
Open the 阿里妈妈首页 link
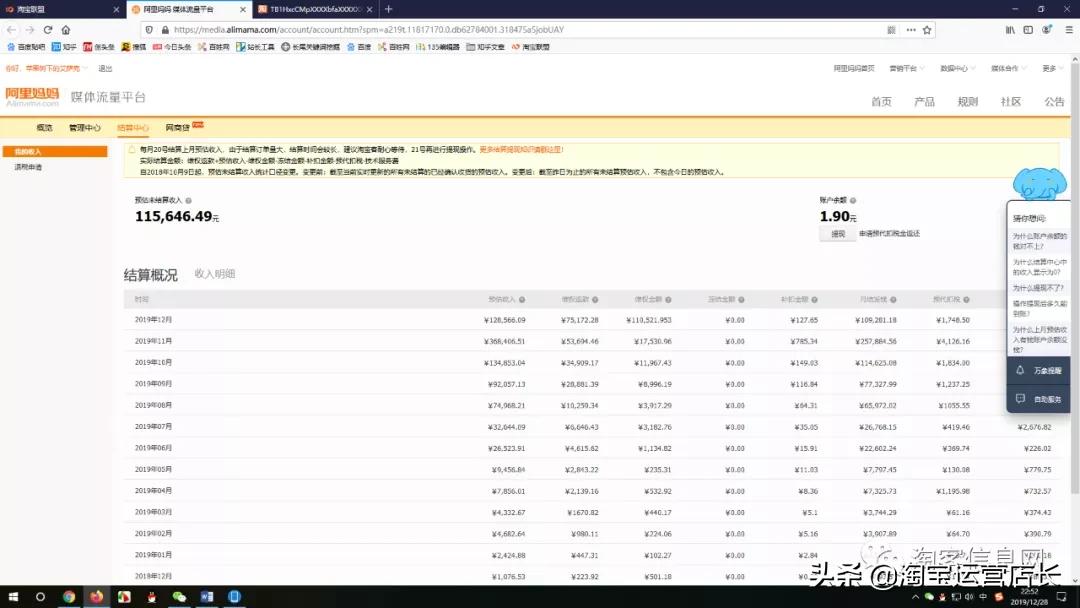pyautogui.click(x=854, y=68)
